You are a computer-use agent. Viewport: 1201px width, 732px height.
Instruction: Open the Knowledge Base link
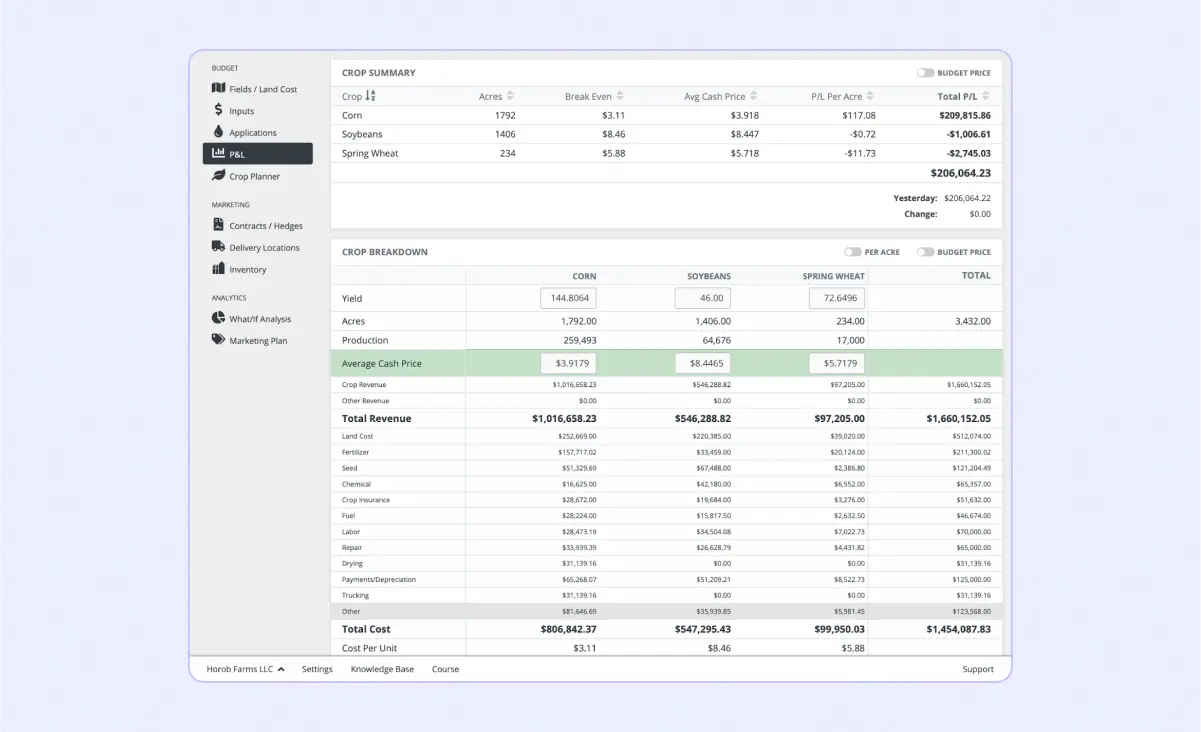click(382, 669)
